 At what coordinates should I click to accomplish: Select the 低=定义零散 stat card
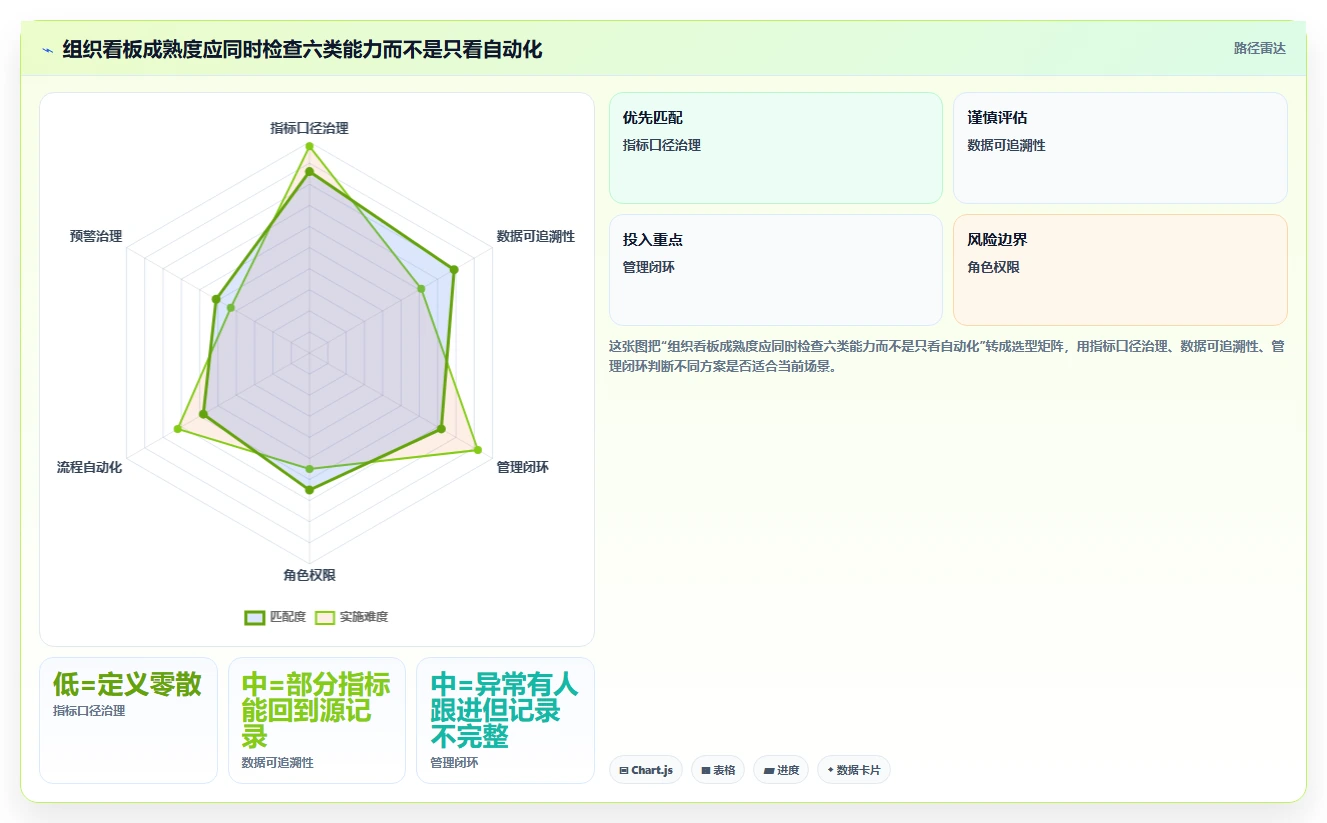pyautogui.click(x=128, y=720)
